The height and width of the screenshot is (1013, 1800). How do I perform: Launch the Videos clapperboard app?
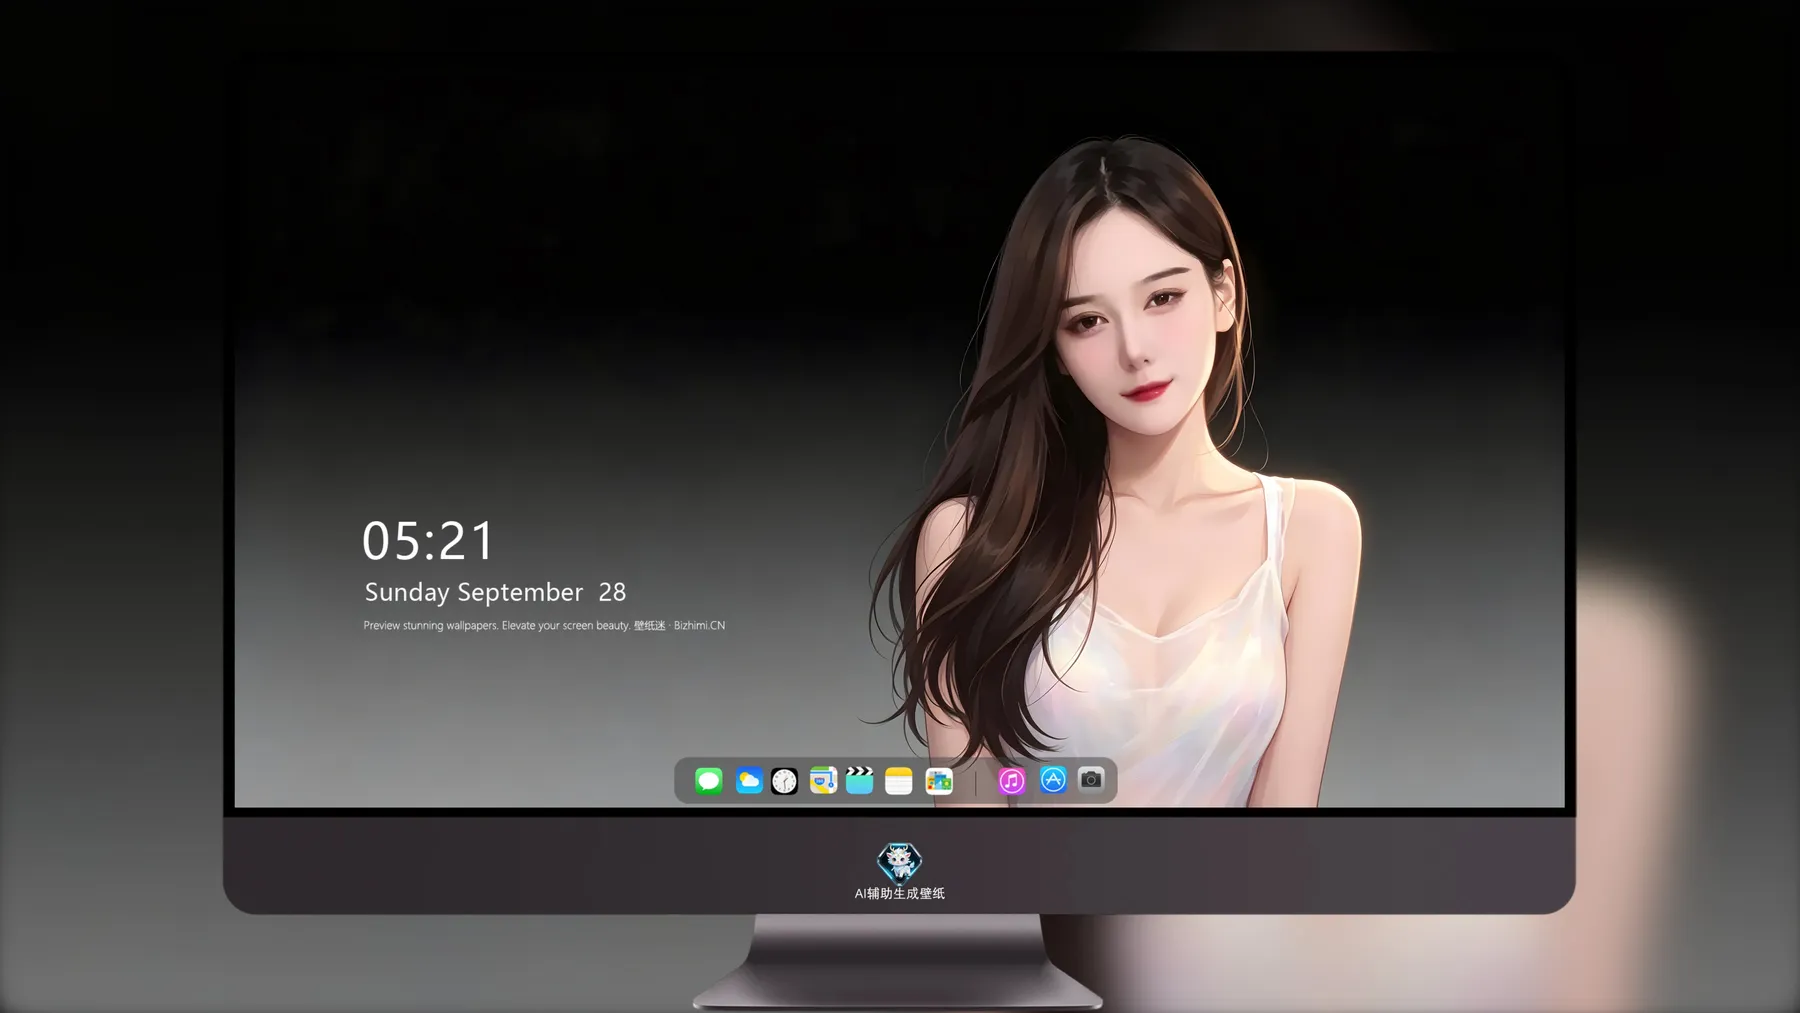pyautogui.click(x=860, y=781)
